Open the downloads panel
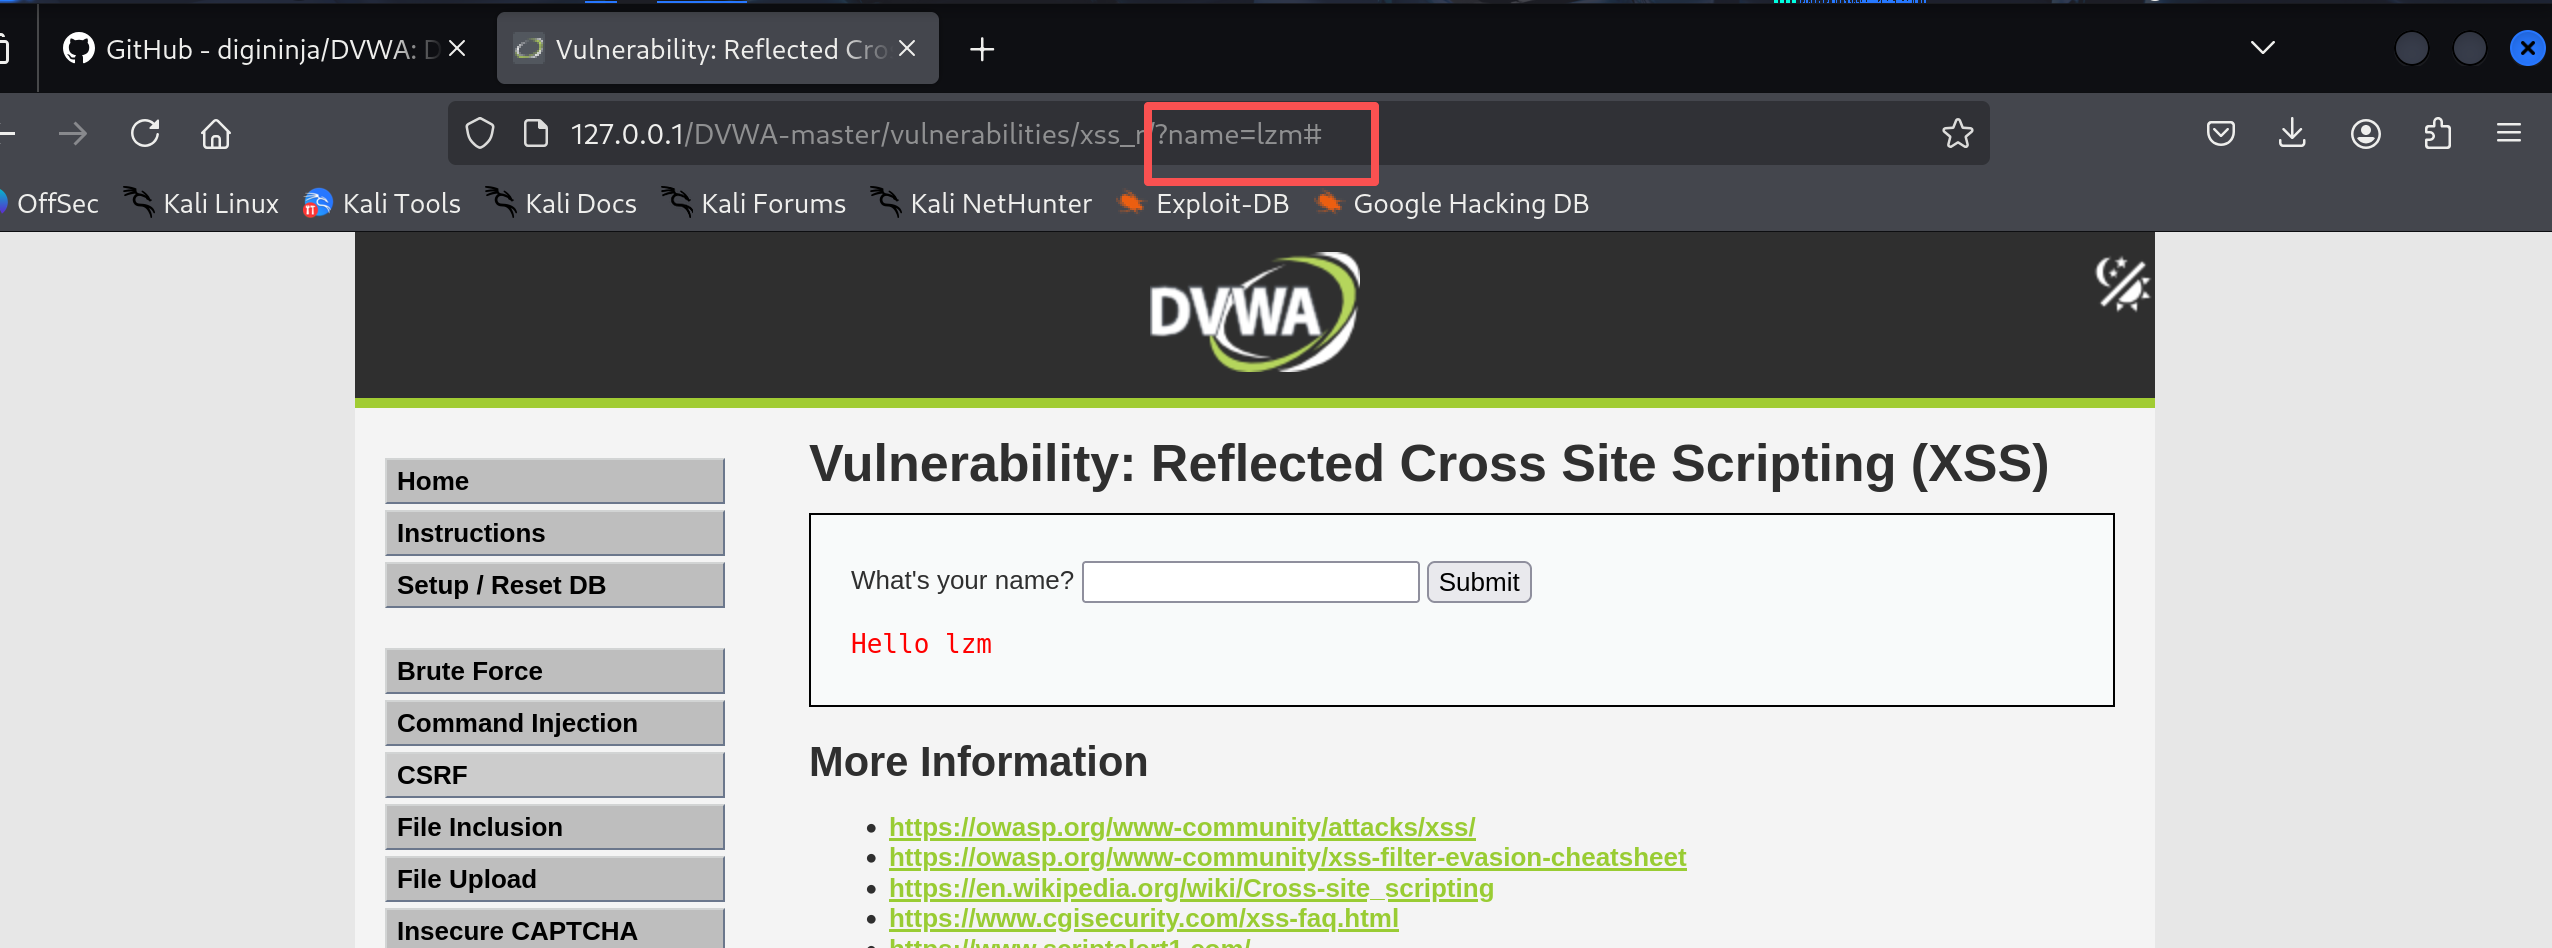Screen dimensions: 2552x948 (x=2292, y=133)
